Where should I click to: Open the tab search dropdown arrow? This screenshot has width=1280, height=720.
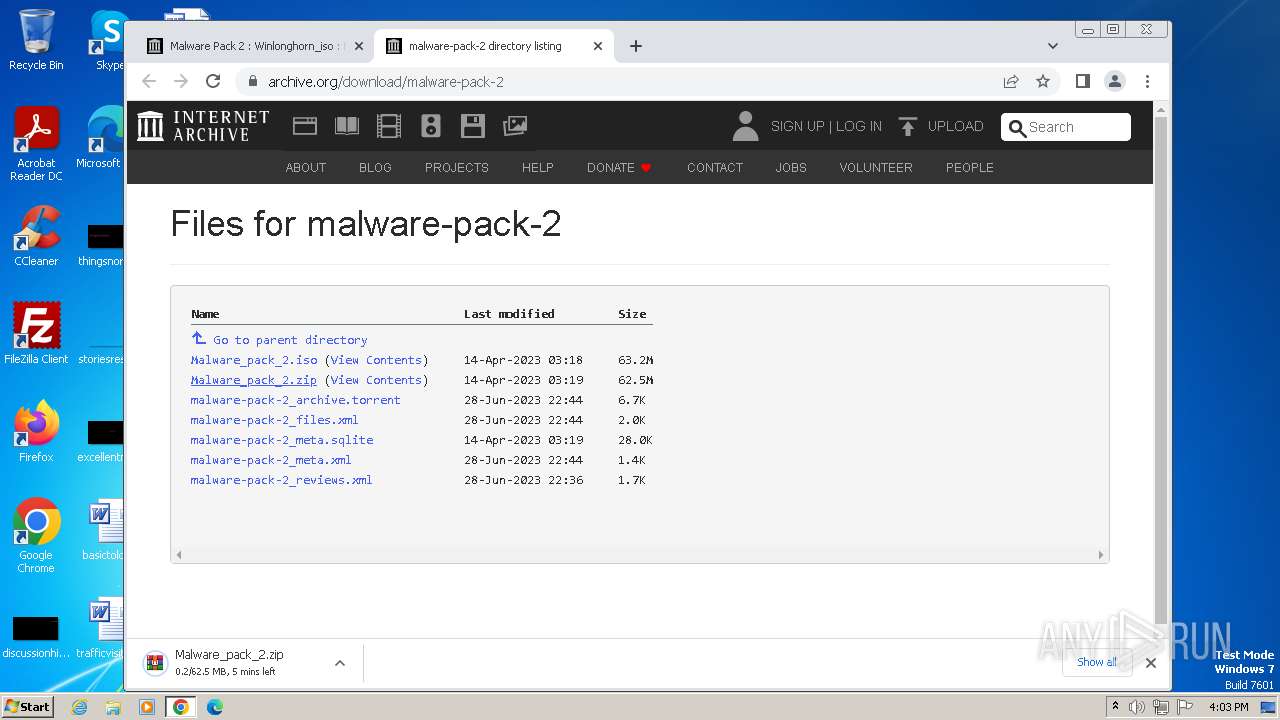(1053, 46)
